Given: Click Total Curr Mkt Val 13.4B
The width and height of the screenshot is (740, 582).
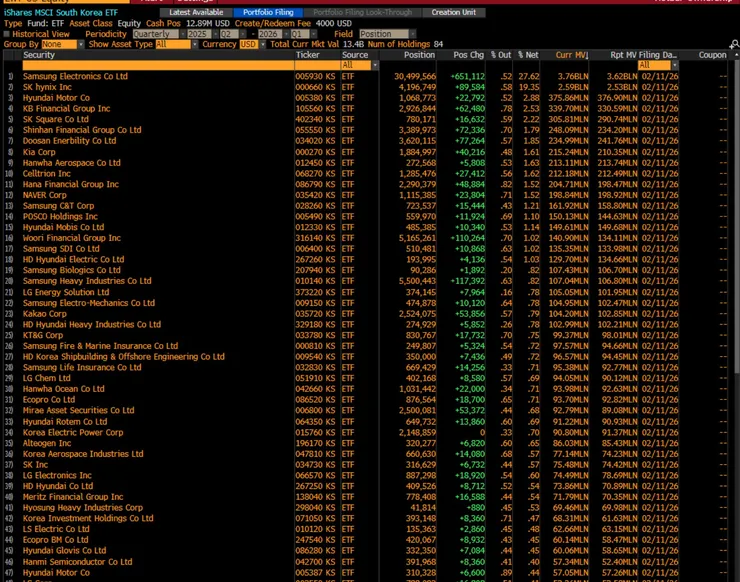Looking at the screenshot, I should coord(317,44).
